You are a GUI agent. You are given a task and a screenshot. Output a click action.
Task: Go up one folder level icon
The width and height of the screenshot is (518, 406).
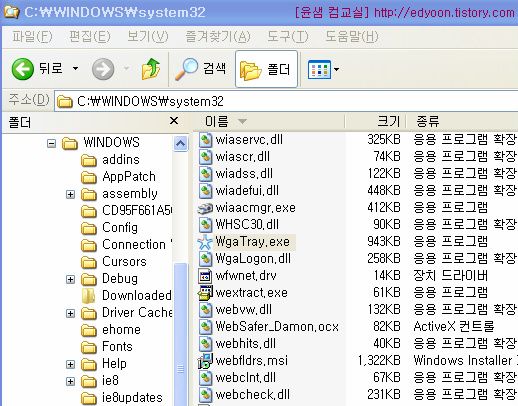click(151, 69)
